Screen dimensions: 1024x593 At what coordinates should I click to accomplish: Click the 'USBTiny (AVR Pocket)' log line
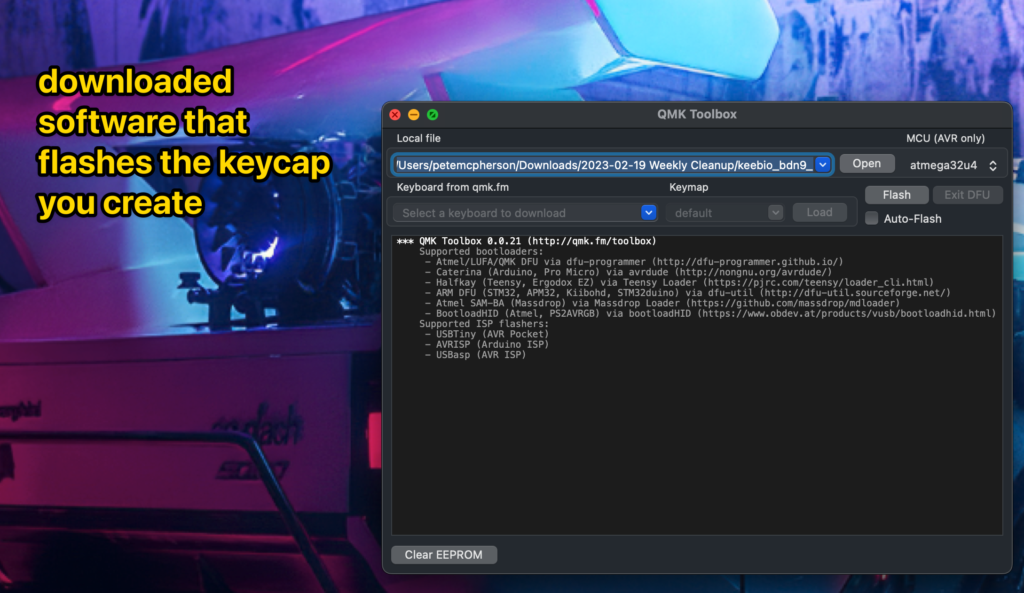487,334
